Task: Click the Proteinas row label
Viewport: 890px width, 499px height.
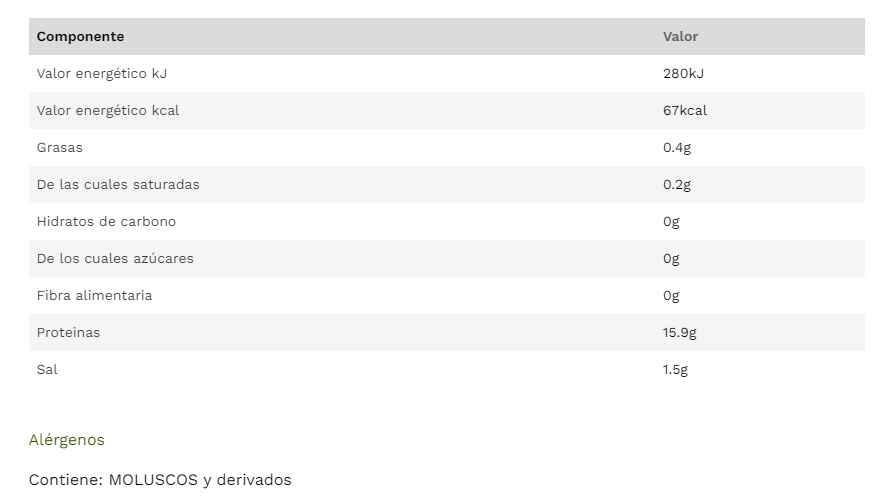Action: tap(68, 332)
